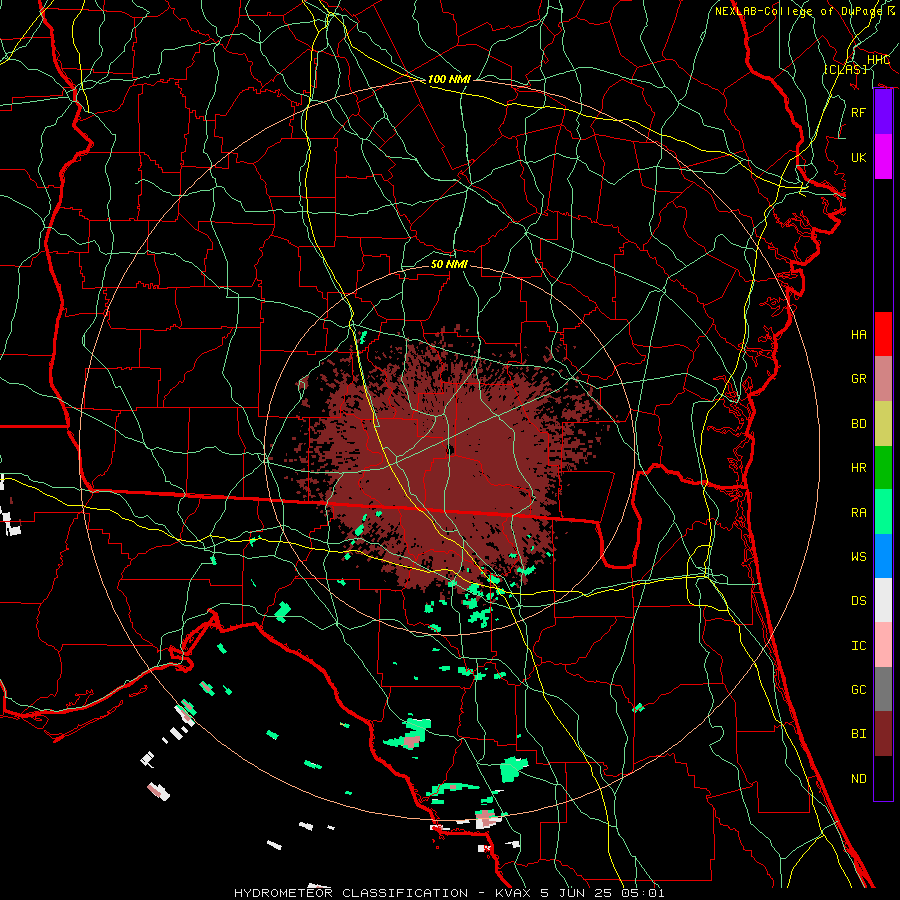
Task: Click the 50 NMI range ring label
Action: tap(449, 264)
